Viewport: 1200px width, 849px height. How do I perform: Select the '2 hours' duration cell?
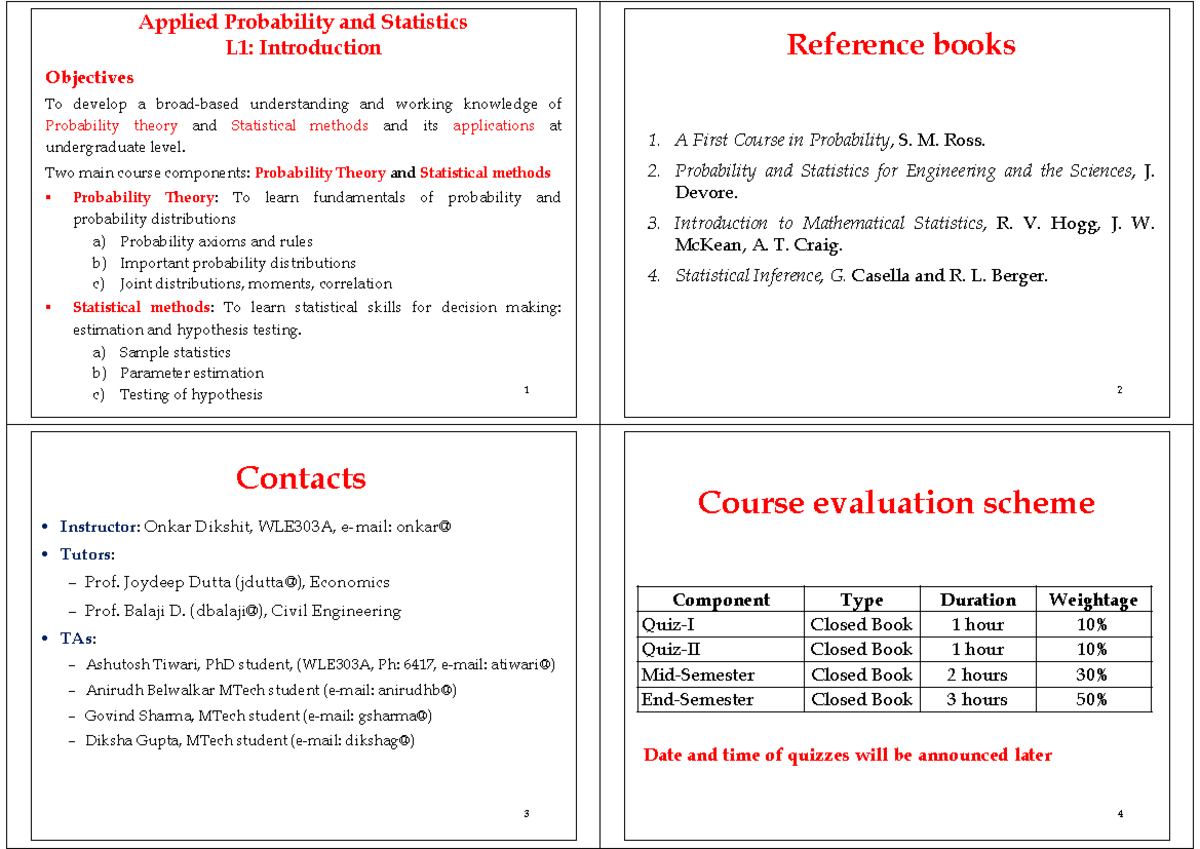tap(977, 675)
